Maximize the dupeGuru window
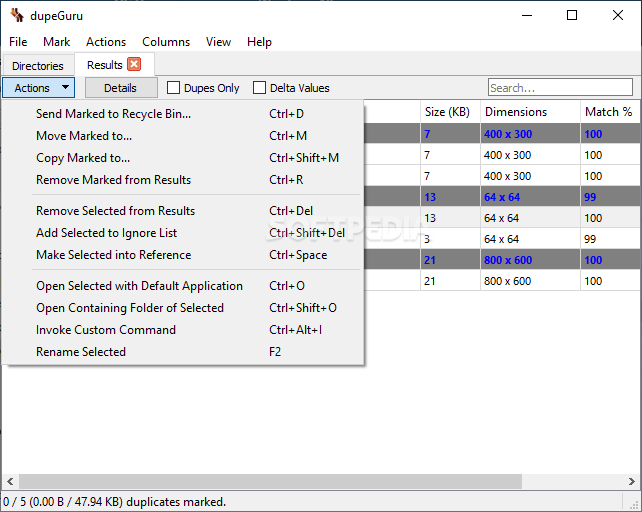The image size is (642, 512). (x=572, y=16)
